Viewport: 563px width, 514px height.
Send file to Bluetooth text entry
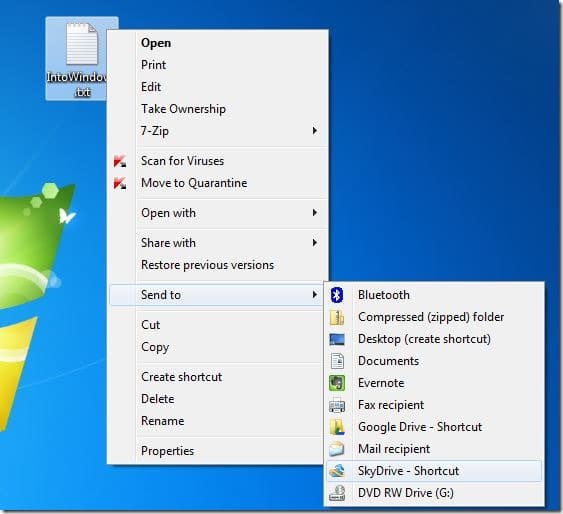click(383, 295)
